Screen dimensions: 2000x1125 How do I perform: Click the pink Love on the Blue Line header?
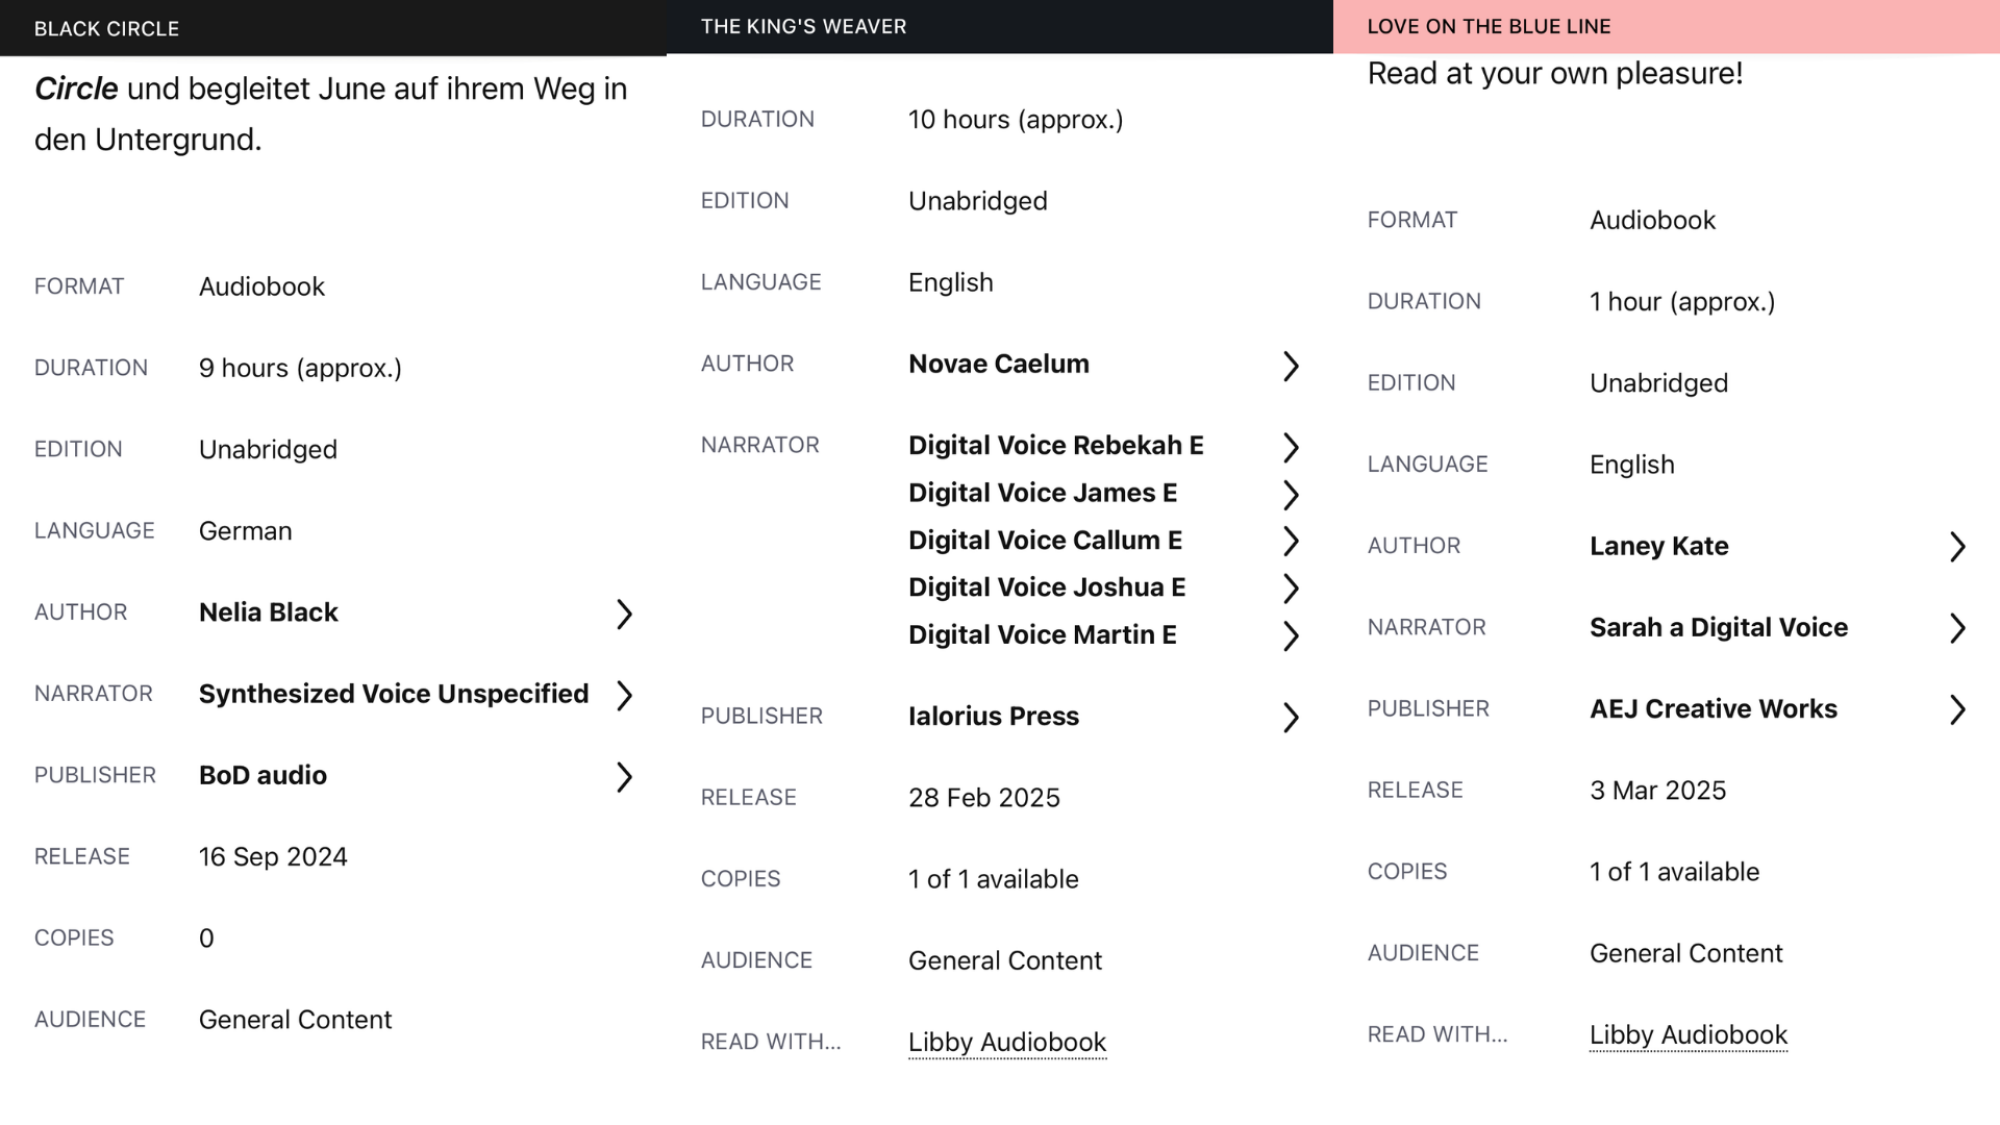(x=1488, y=27)
